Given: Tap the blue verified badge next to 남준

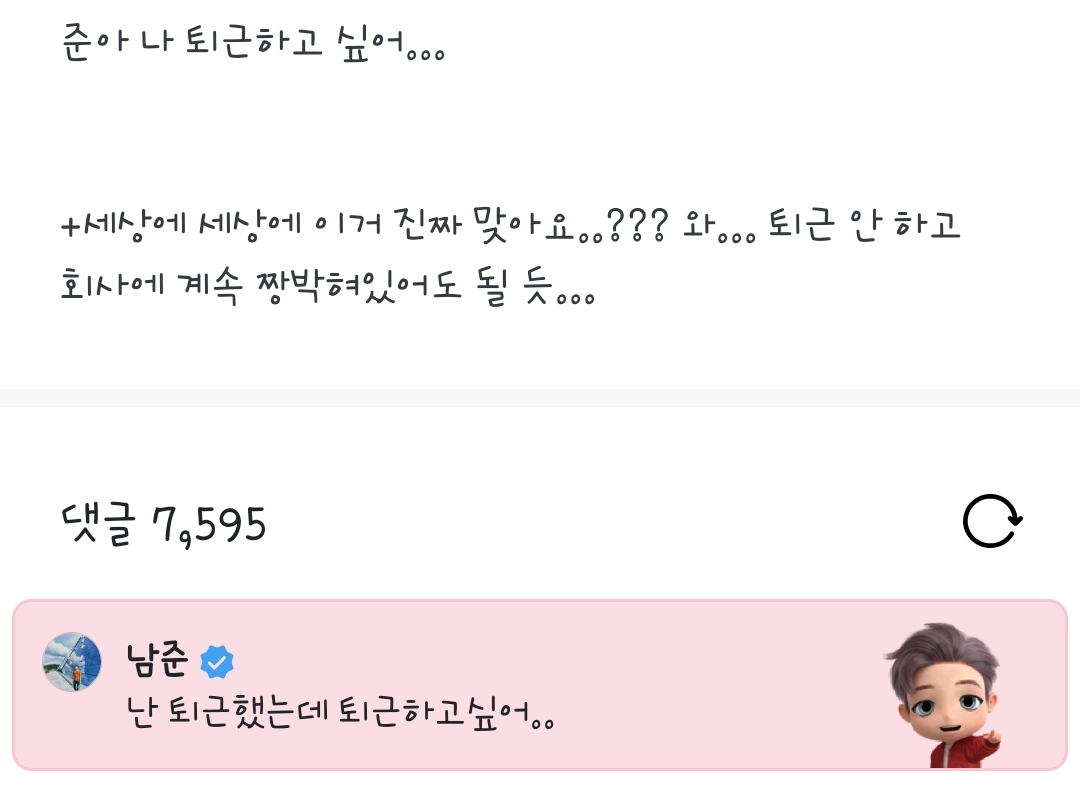Looking at the screenshot, I should pos(217,662).
